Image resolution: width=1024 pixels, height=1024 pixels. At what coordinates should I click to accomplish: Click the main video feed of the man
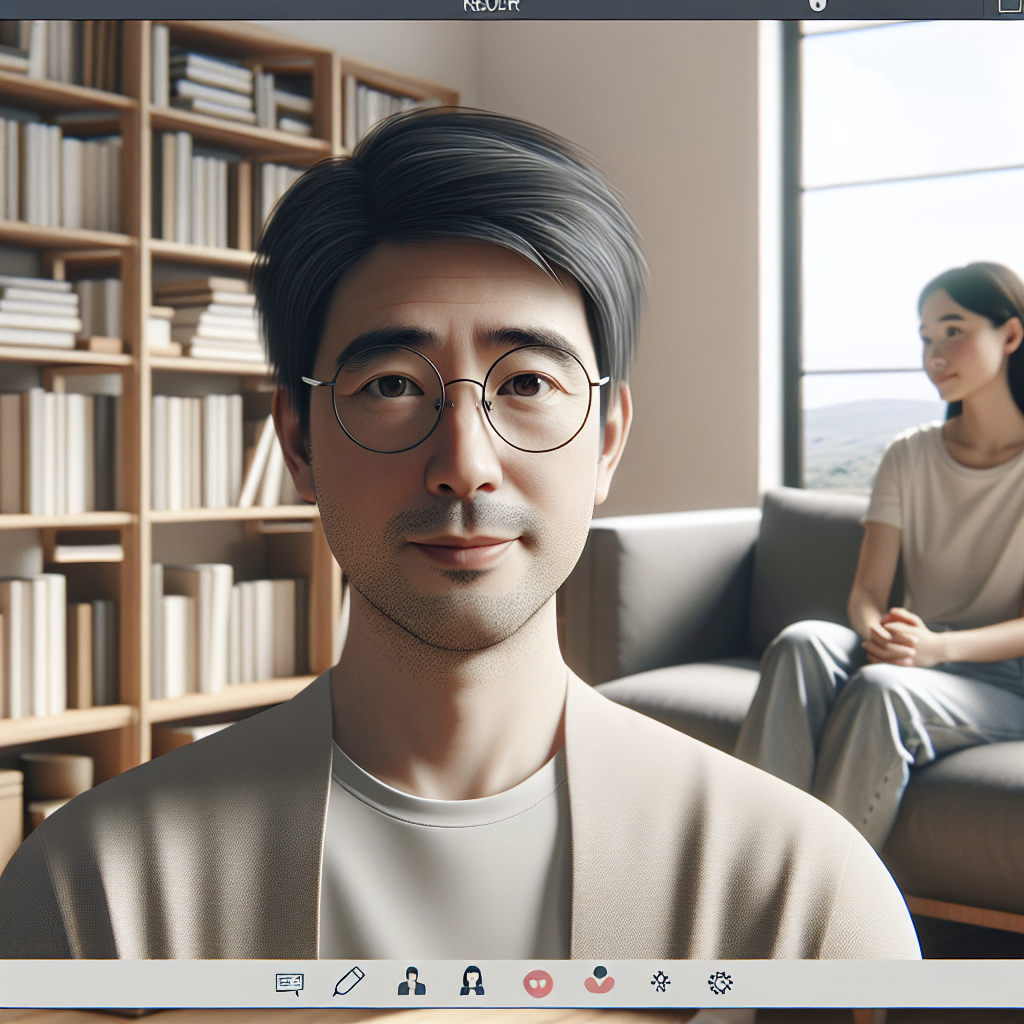click(x=512, y=490)
